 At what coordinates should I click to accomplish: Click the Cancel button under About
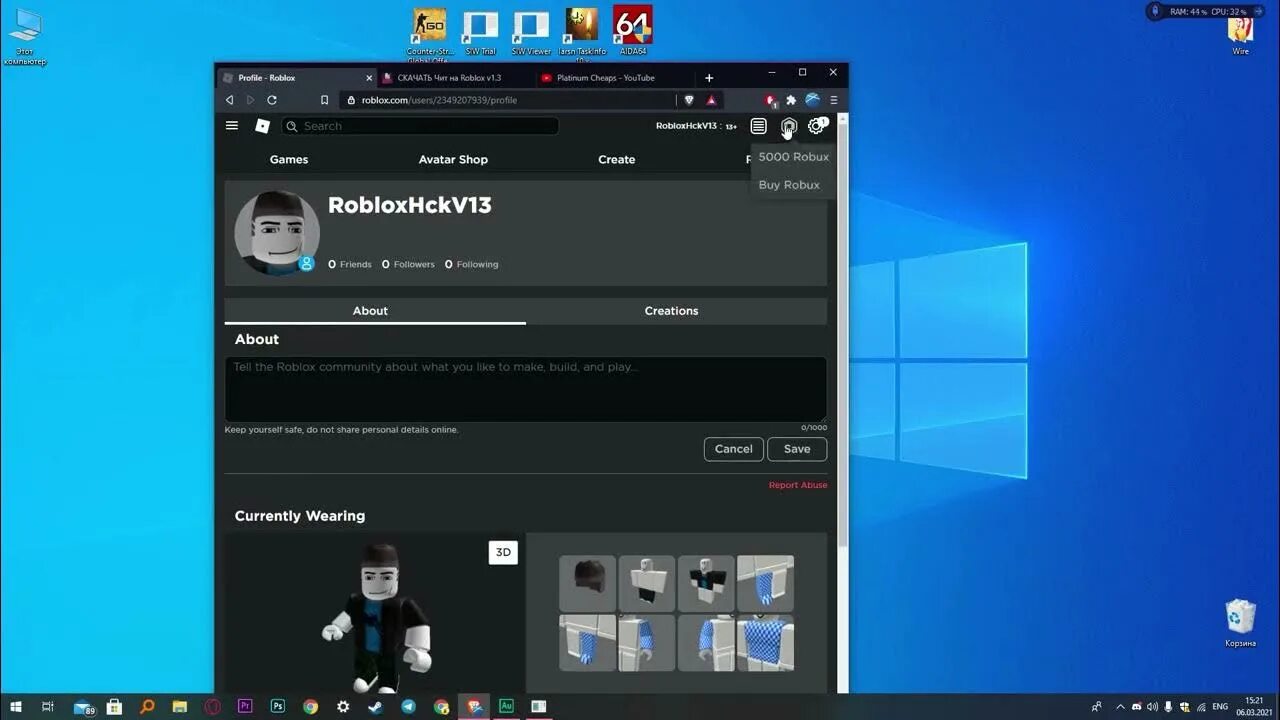click(734, 449)
